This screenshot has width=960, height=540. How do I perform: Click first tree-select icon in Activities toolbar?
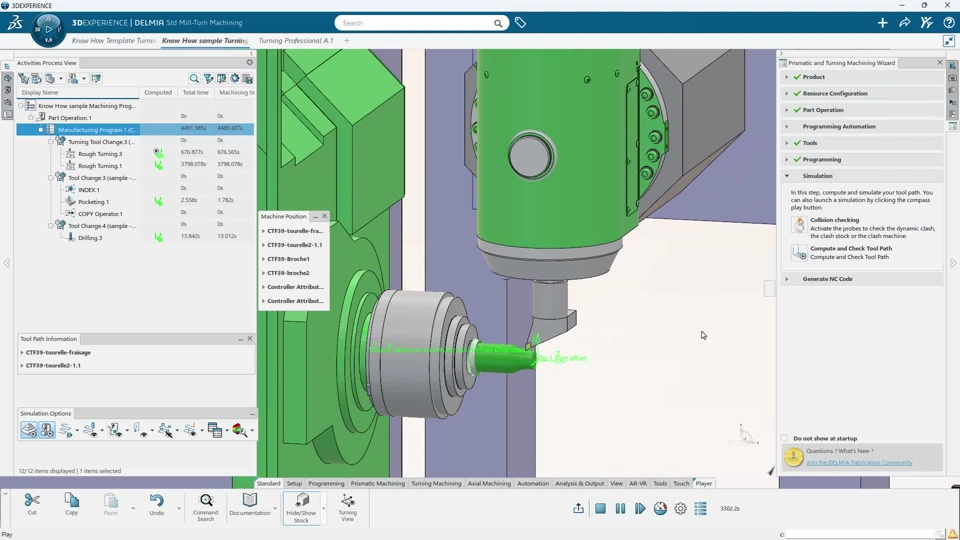pos(23,78)
